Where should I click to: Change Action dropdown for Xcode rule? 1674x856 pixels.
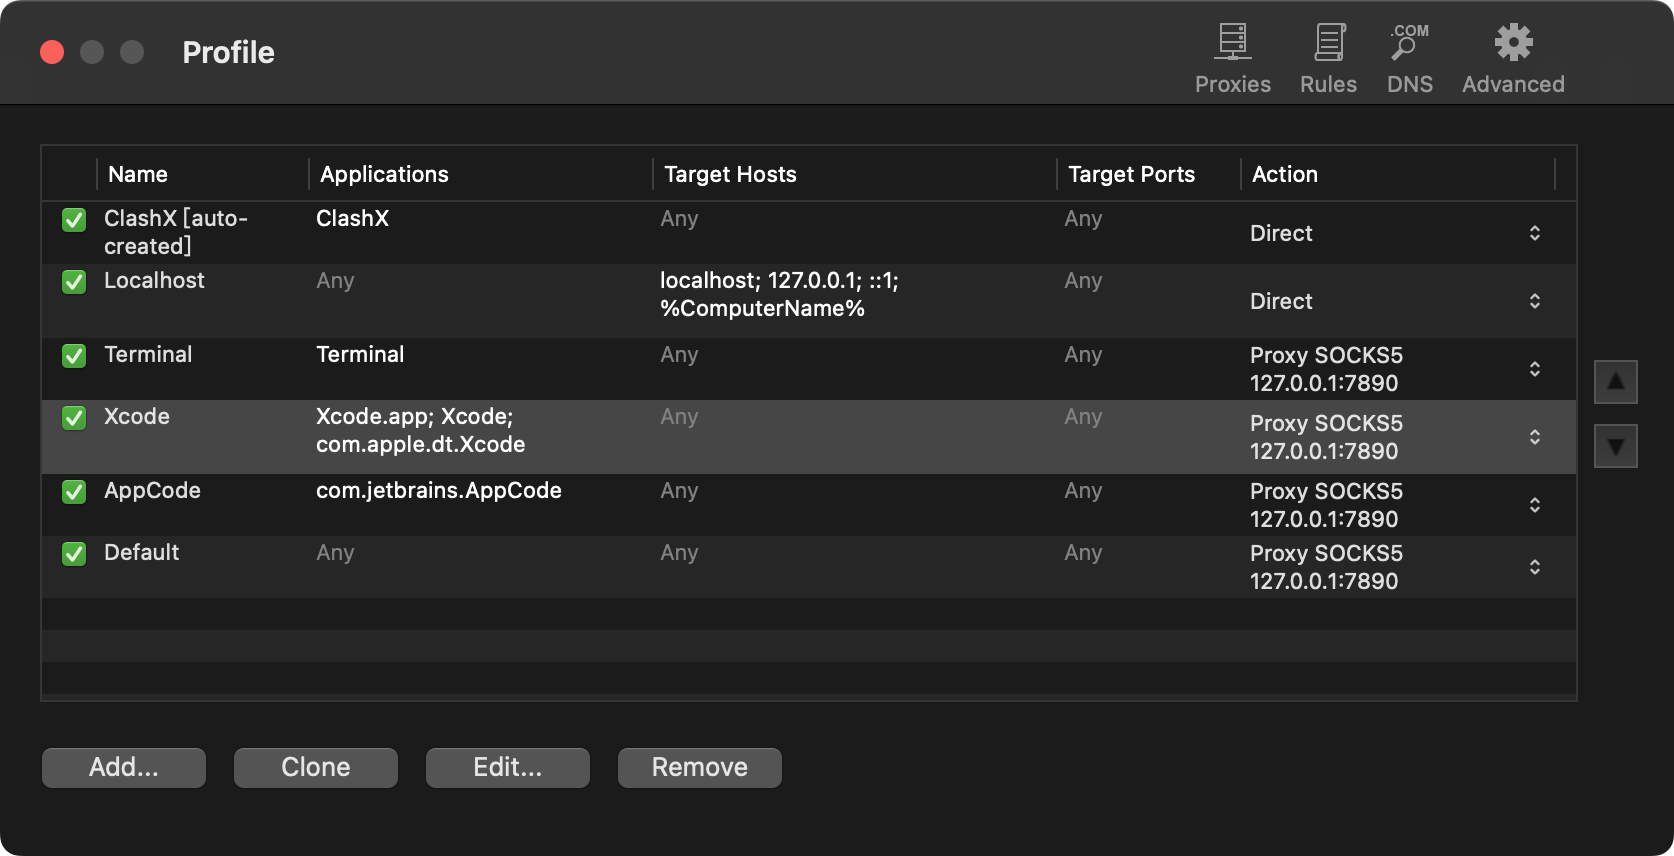(1534, 437)
